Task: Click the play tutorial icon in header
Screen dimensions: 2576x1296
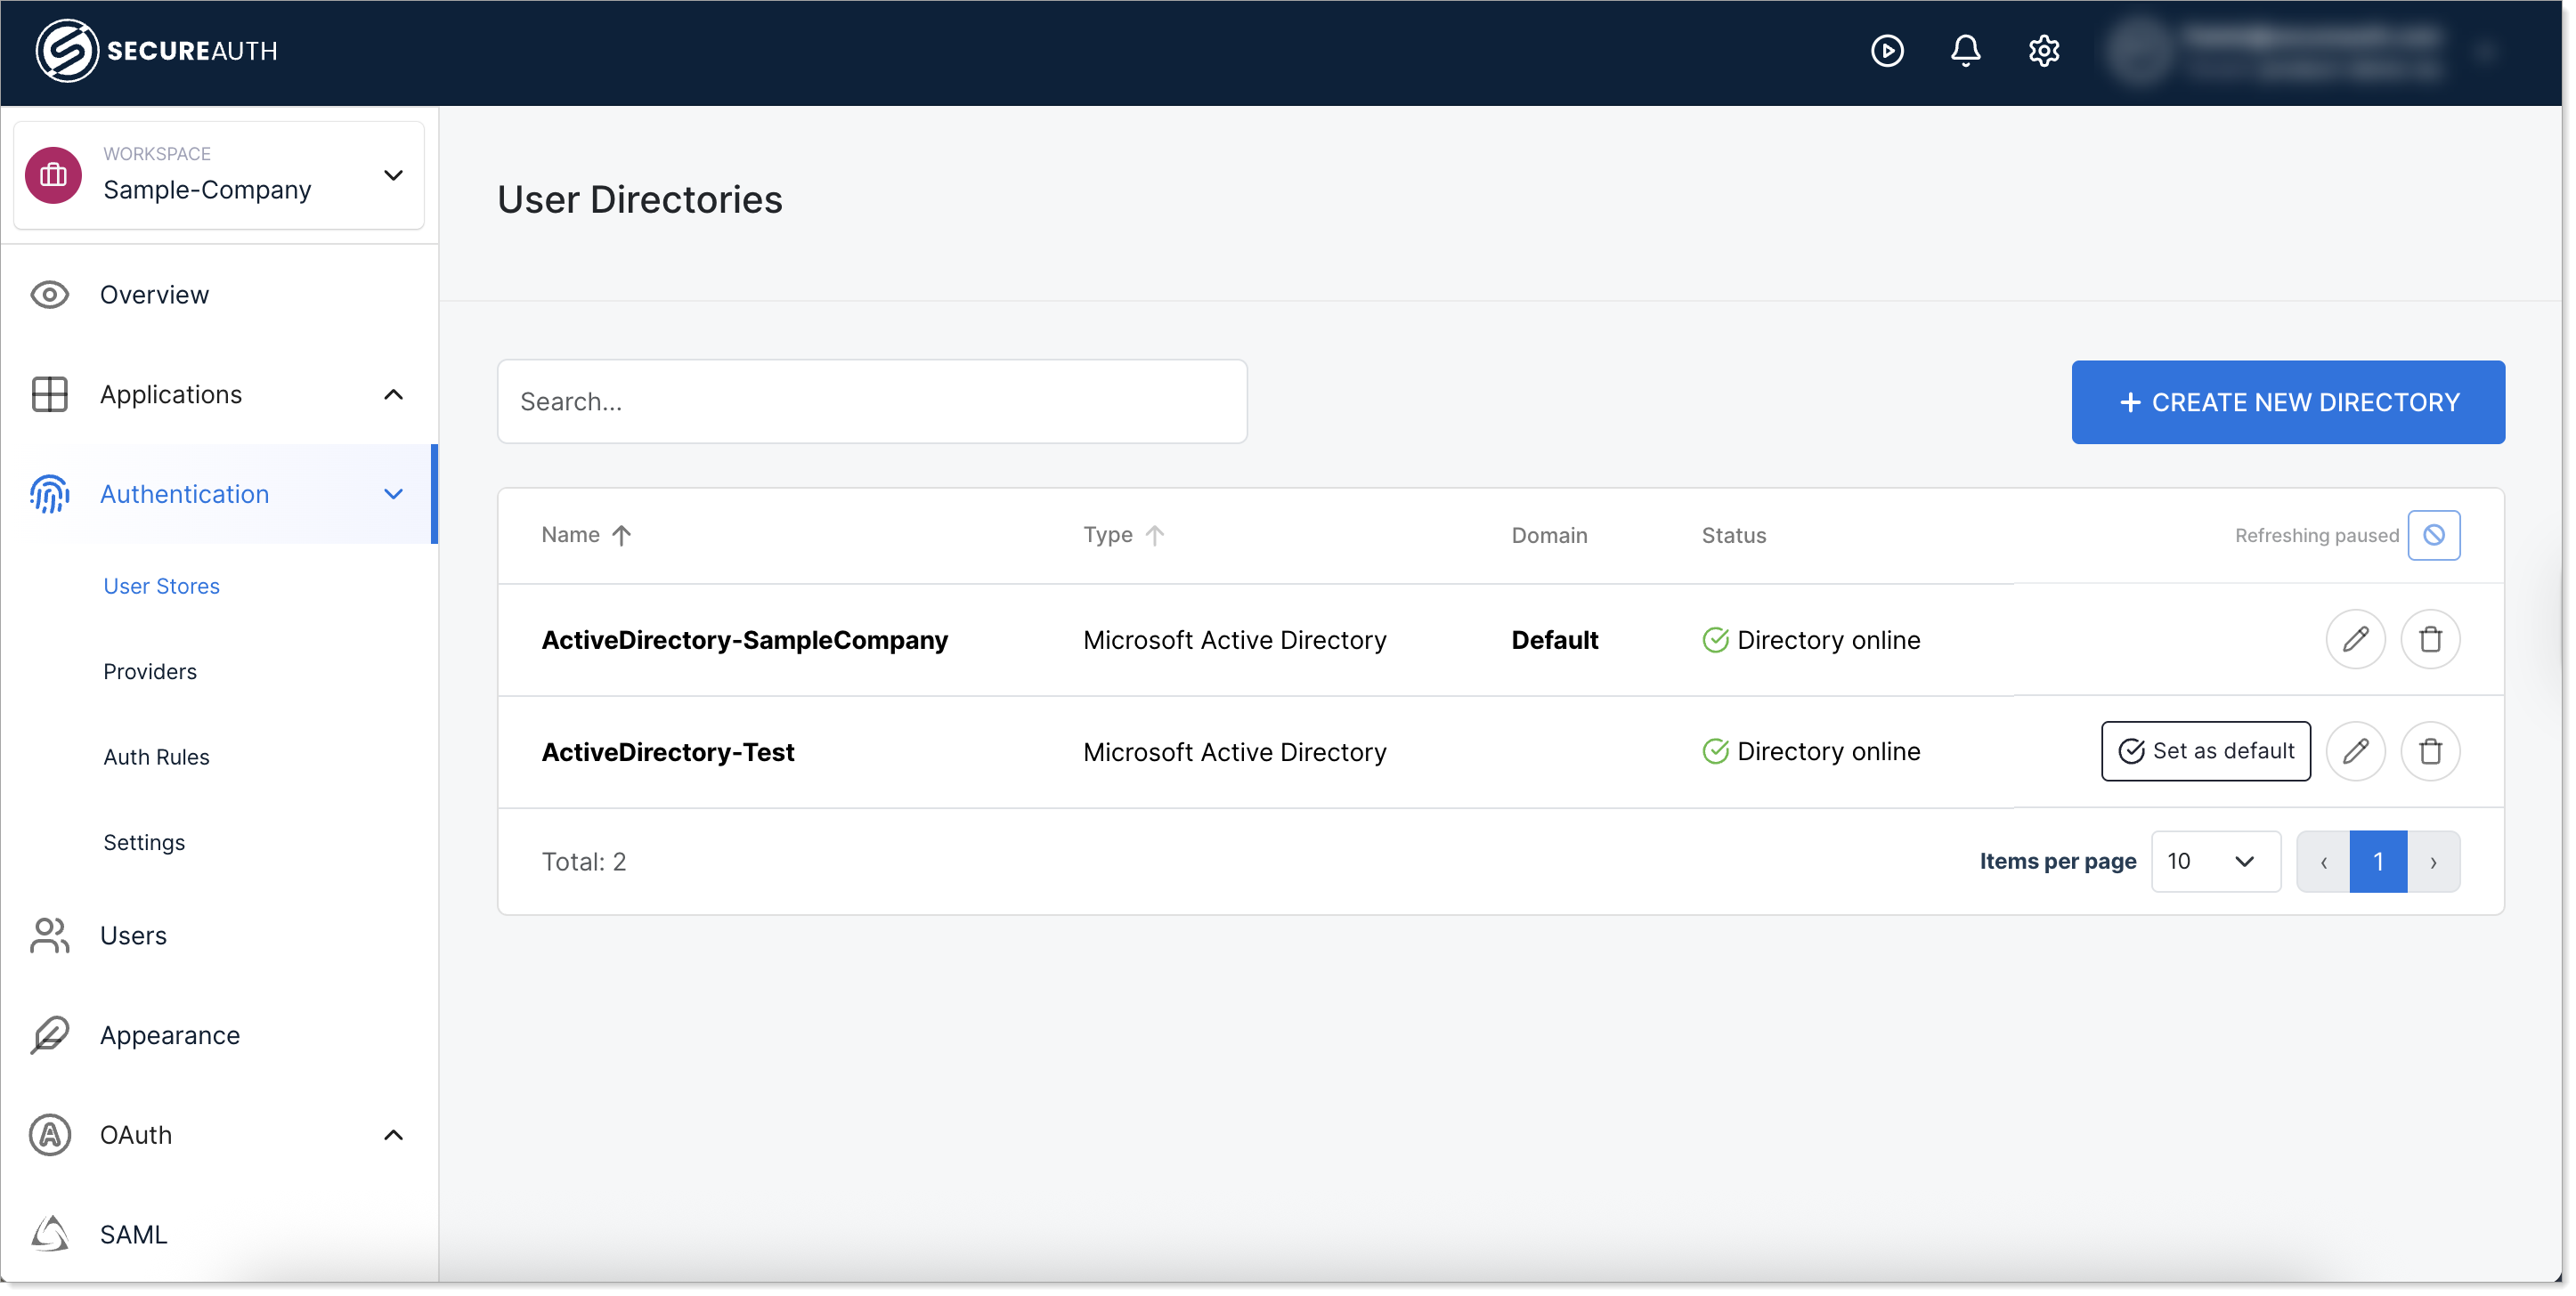Action: click(x=1887, y=50)
